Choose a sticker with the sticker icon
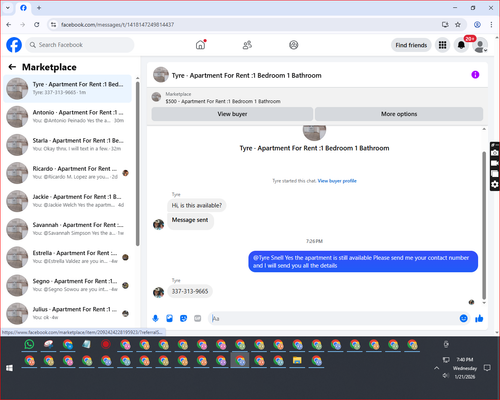Screen dimensions: 500x400 click(x=184, y=318)
